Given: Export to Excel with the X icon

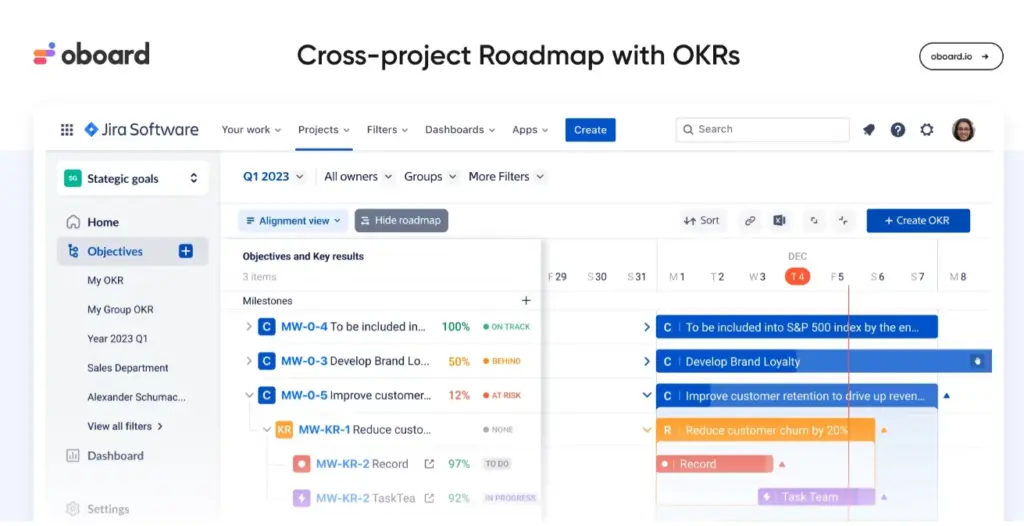Looking at the screenshot, I should (779, 221).
